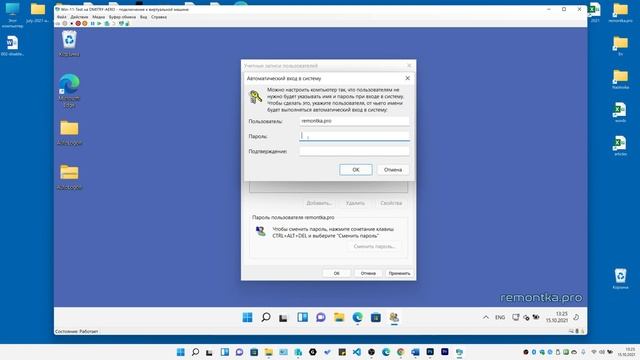Open the Справка menu

(159, 17)
